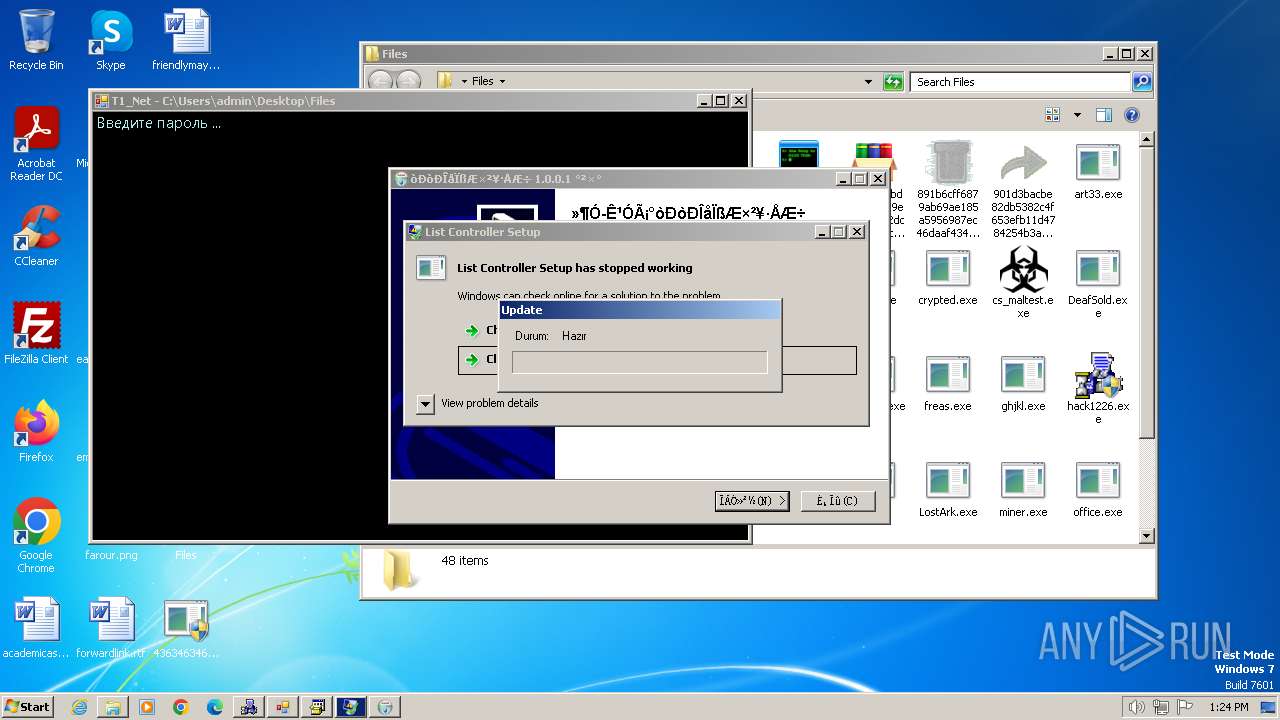1280x720 pixels.
Task: Click the green refresh button in address bar
Action: [x=894, y=82]
